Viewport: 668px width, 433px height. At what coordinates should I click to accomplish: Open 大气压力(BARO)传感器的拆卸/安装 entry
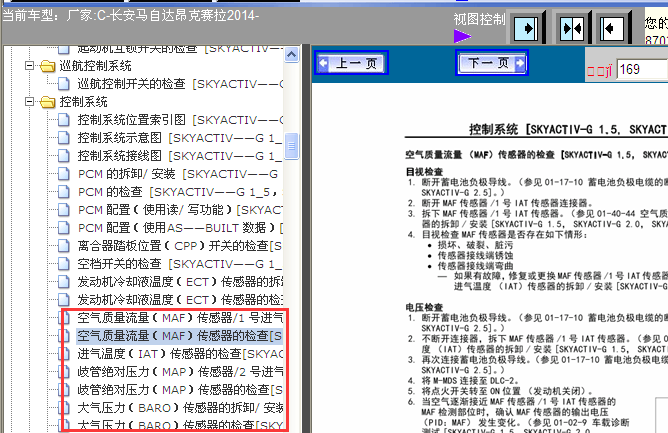(x=180, y=408)
